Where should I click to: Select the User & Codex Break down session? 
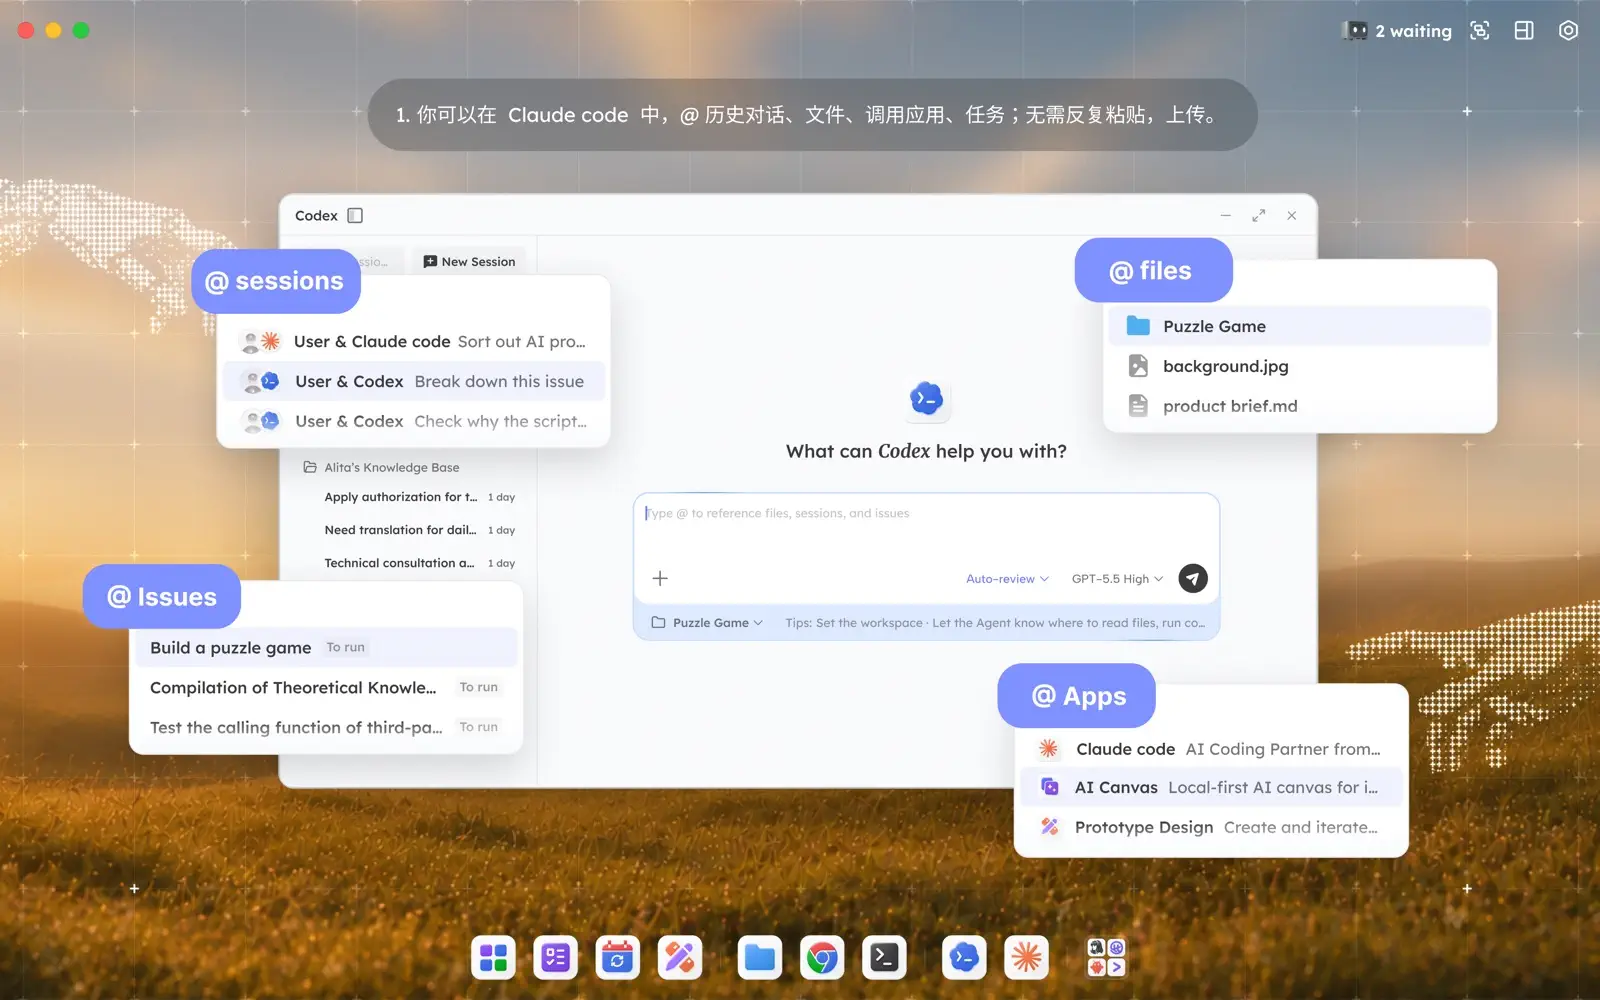click(x=414, y=382)
